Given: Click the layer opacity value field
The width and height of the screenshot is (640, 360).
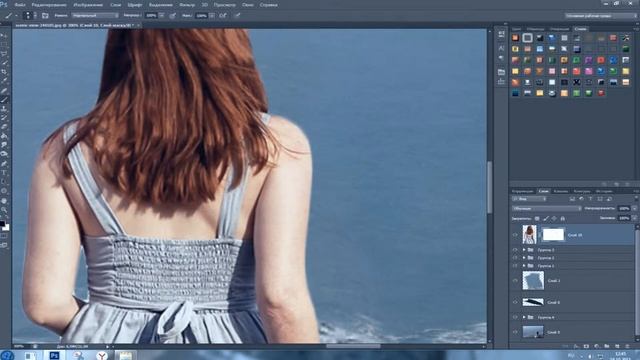Looking at the screenshot, I should click(624, 209).
